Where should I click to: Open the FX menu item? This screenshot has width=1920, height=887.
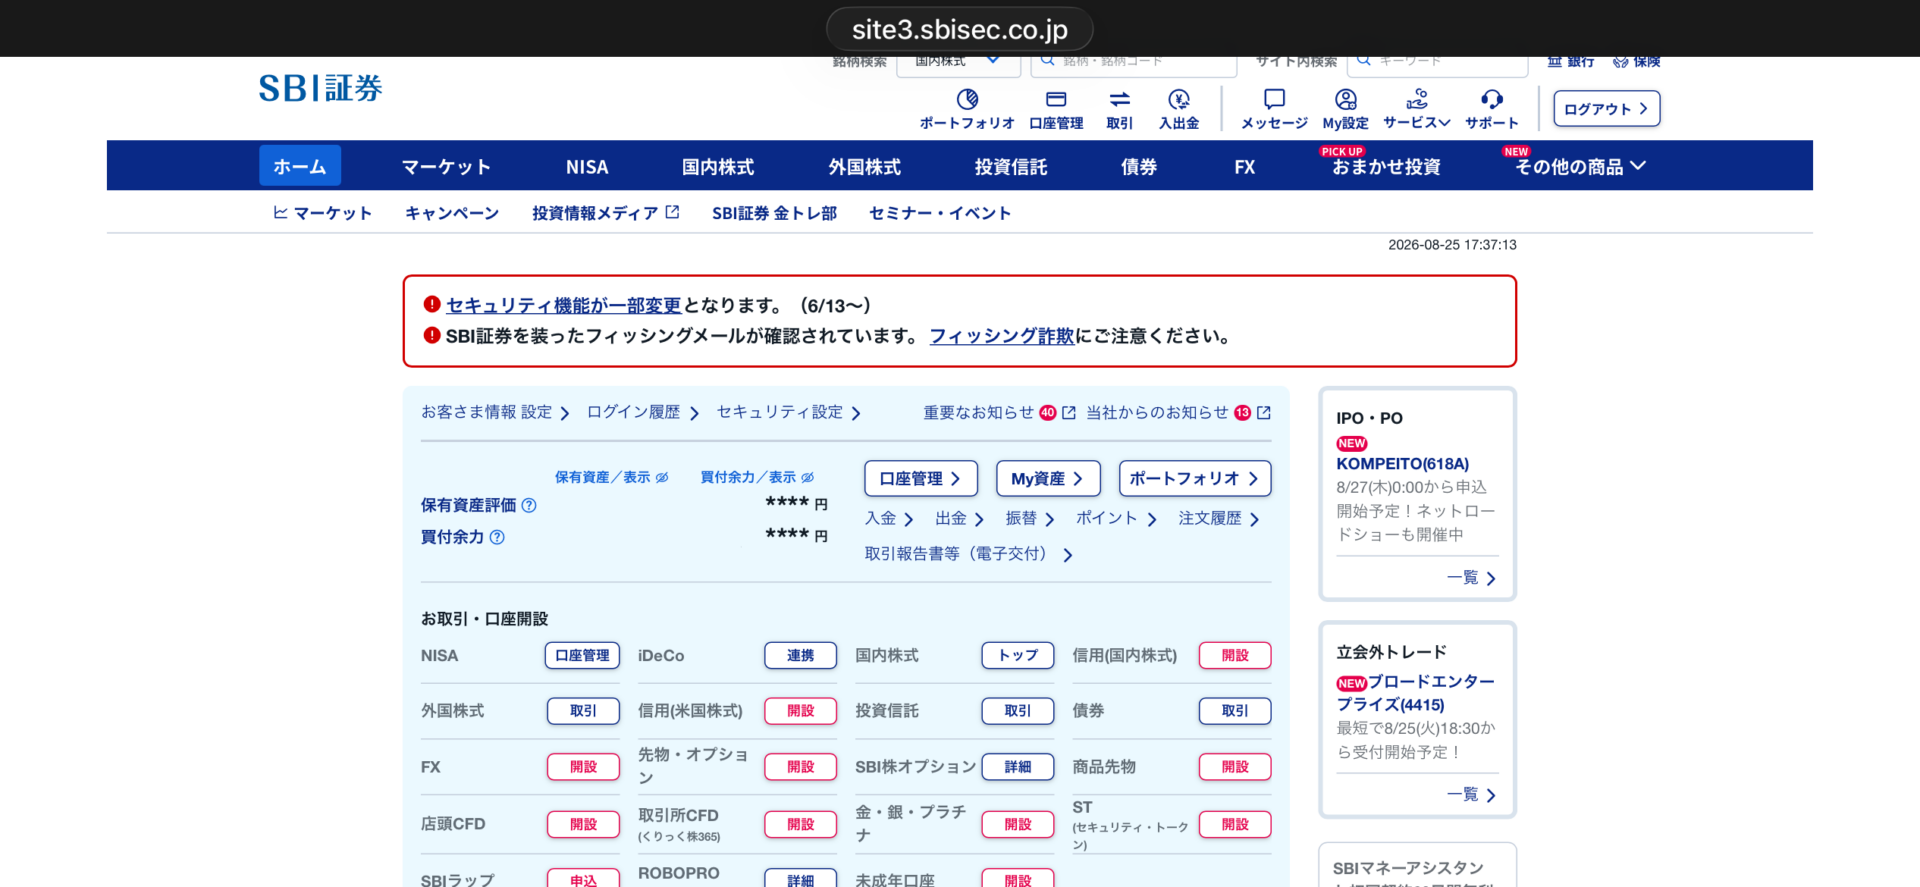click(x=1245, y=167)
